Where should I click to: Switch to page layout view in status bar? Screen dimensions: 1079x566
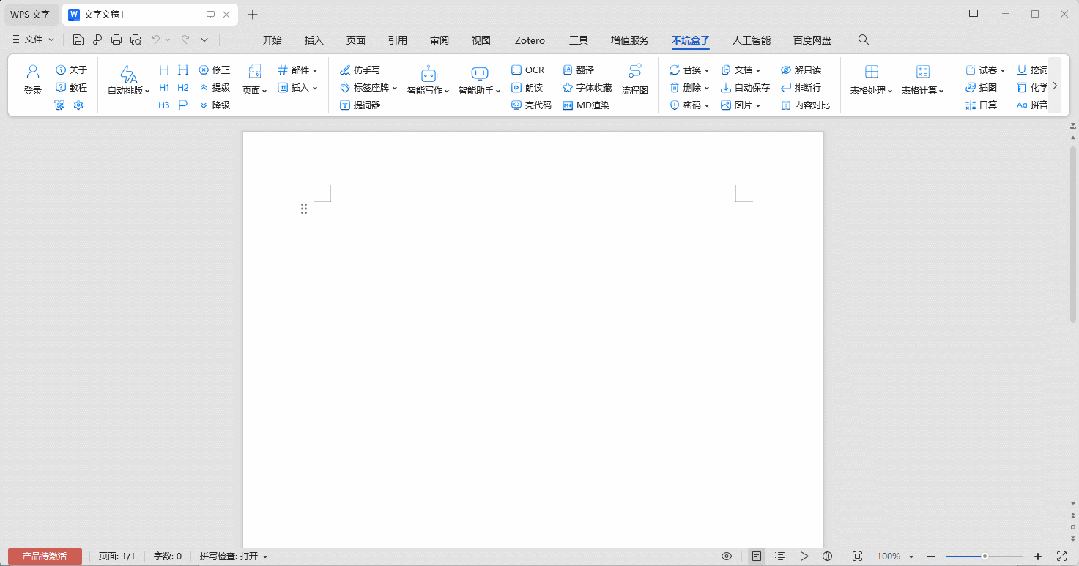(x=756, y=556)
